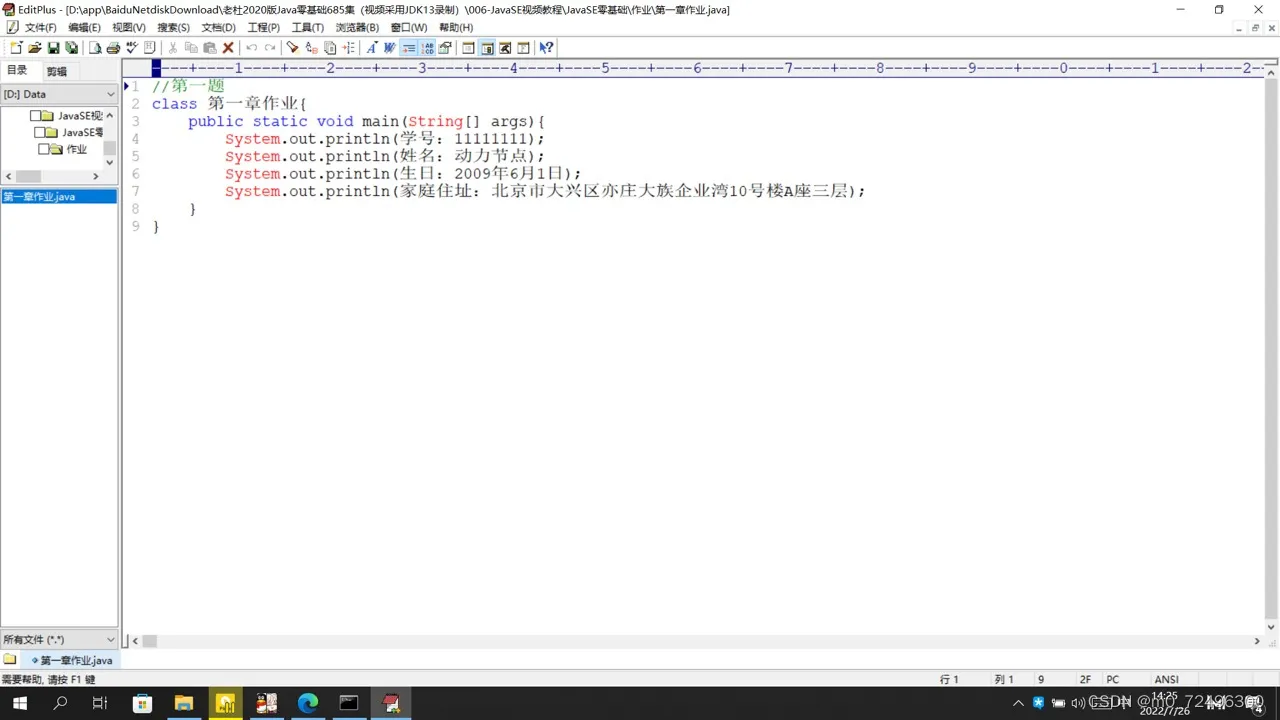
Task: Open Windows taskbar search
Action: click(x=60, y=703)
